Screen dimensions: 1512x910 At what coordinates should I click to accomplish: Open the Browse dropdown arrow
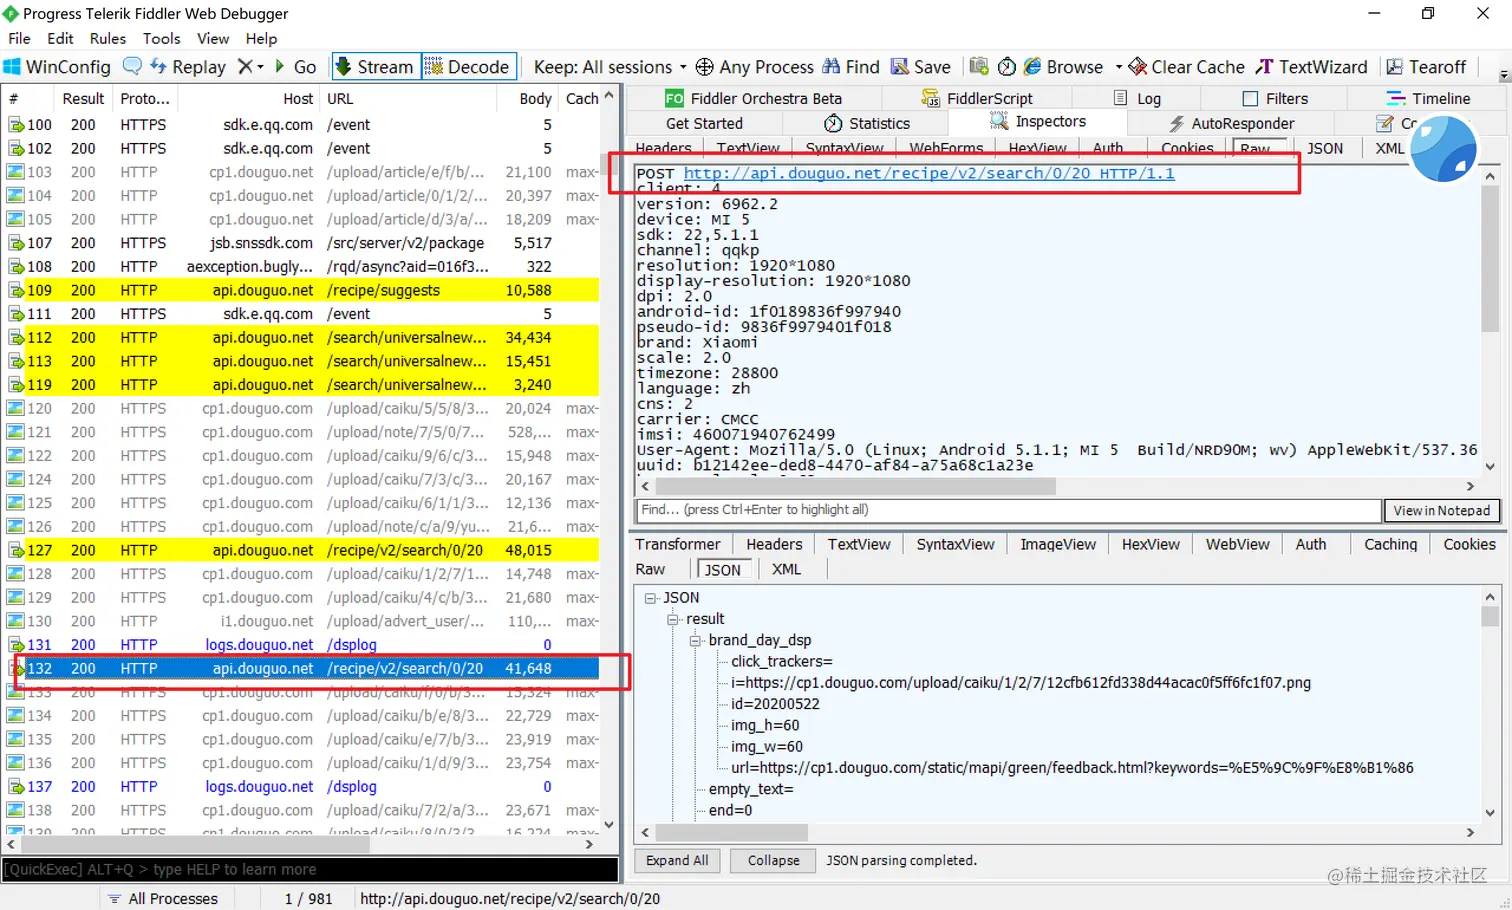[x=1119, y=67]
